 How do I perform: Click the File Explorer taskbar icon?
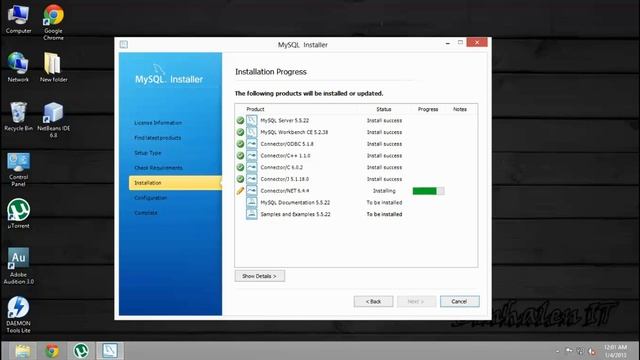pos(22,351)
